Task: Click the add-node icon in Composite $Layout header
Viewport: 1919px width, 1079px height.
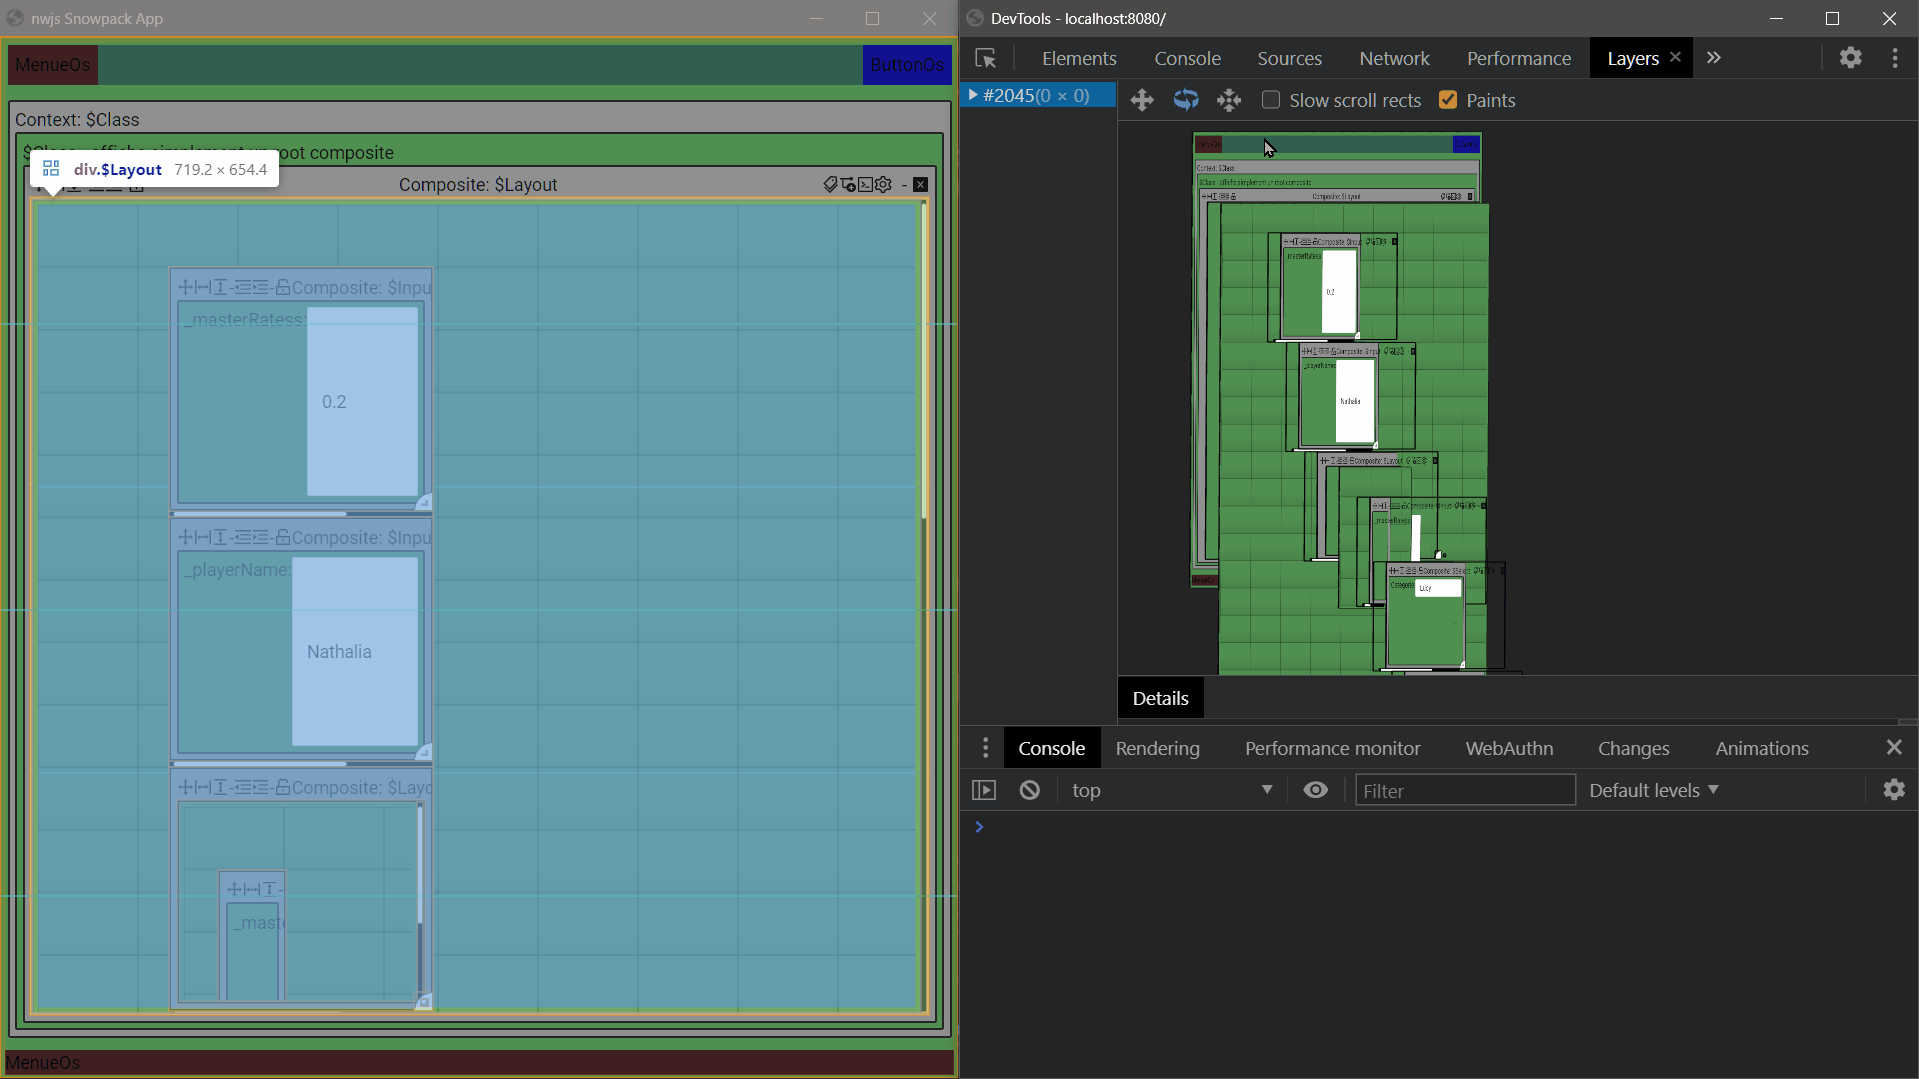Action: [848, 184]
